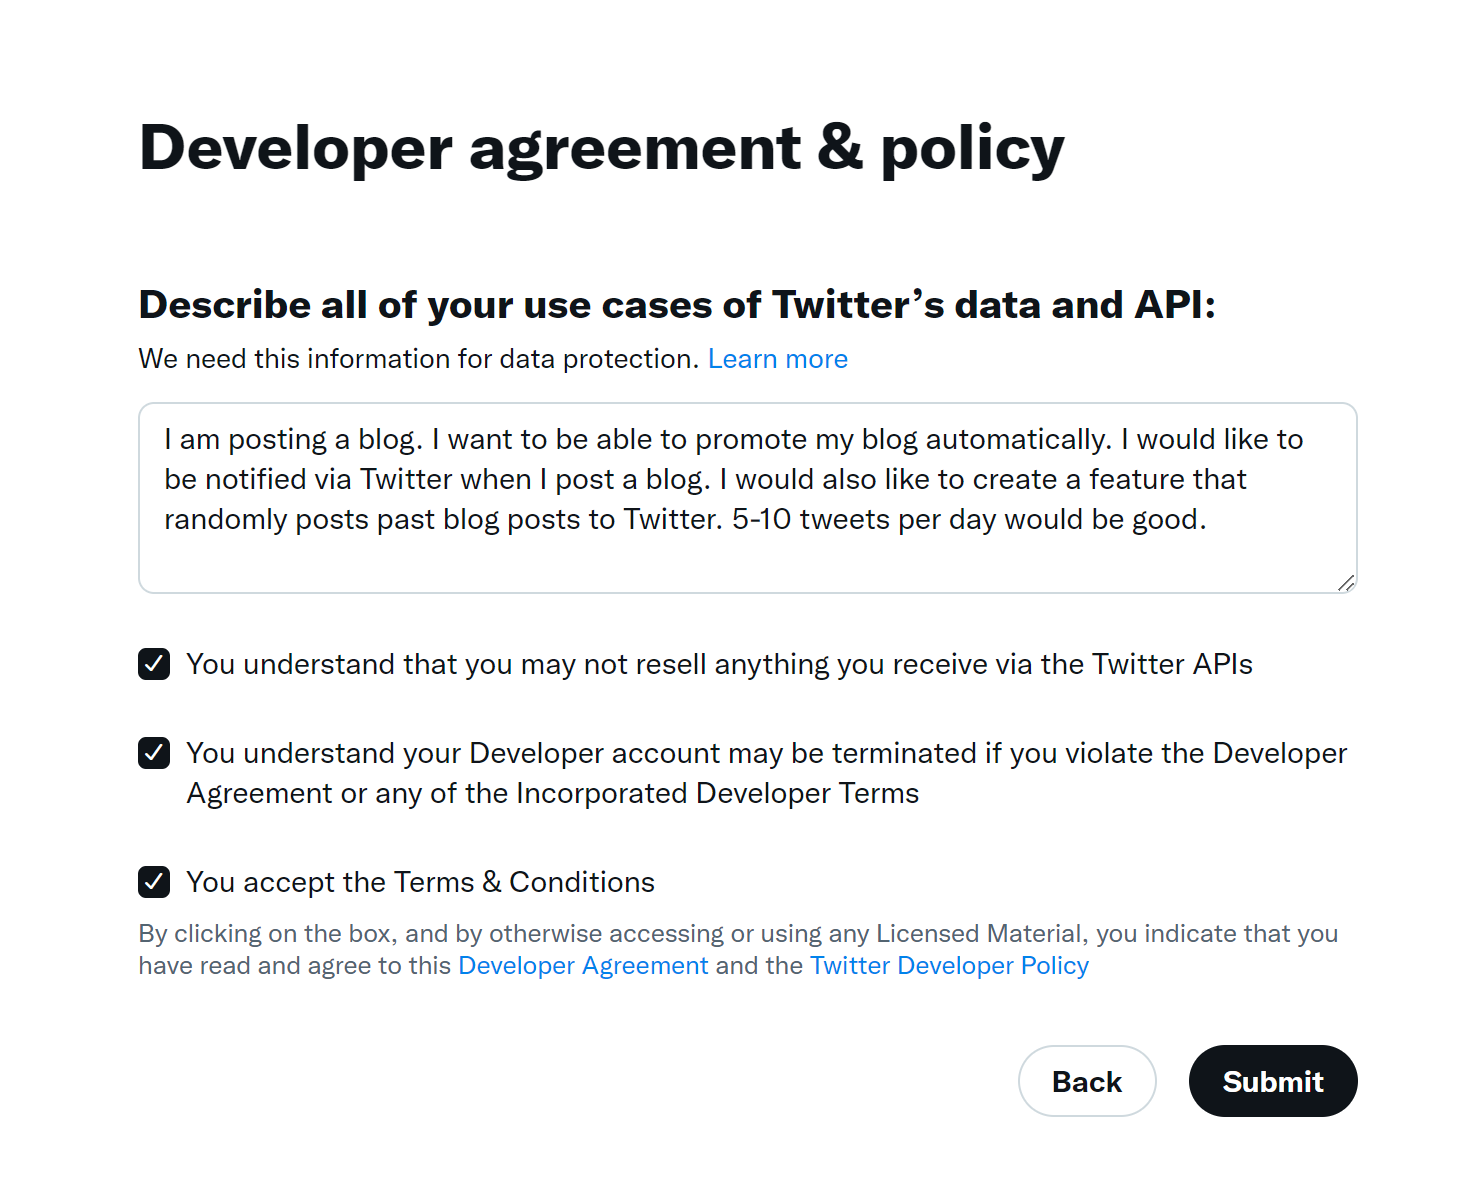The image size is (1463, 1187).
Task: Uncheck the Terms & Conditions acceptance box
Action: coord(153,881)
